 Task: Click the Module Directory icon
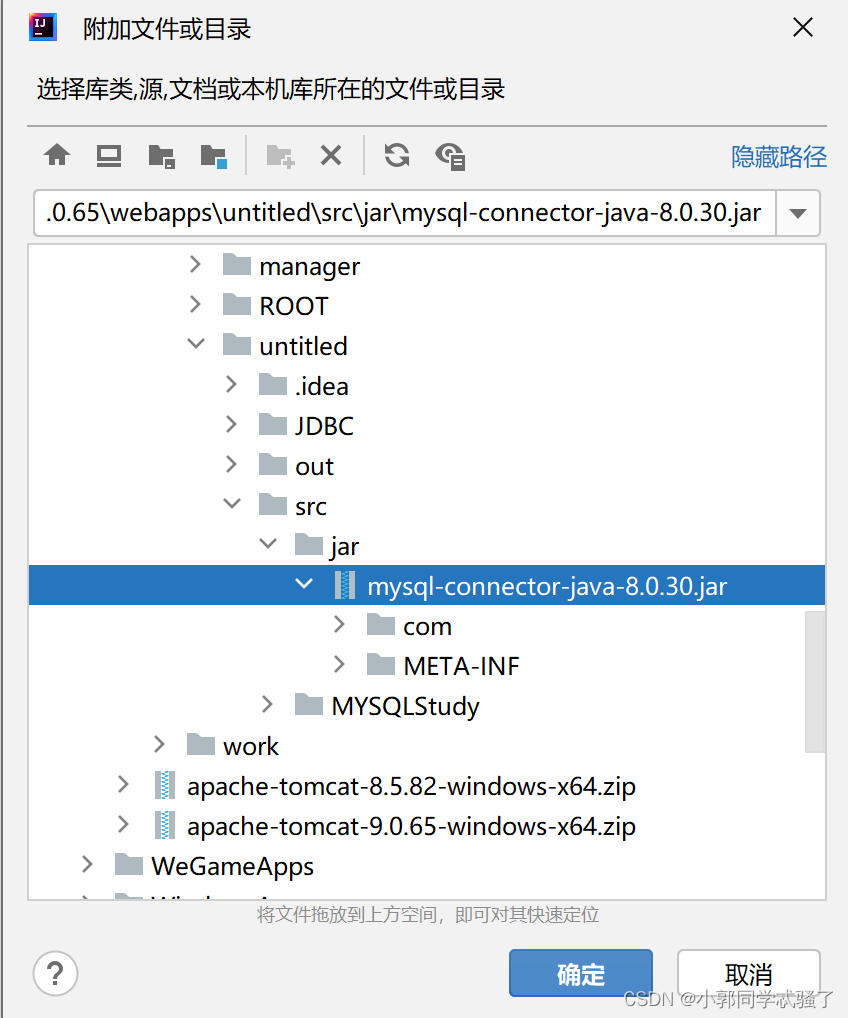(214, 155)
